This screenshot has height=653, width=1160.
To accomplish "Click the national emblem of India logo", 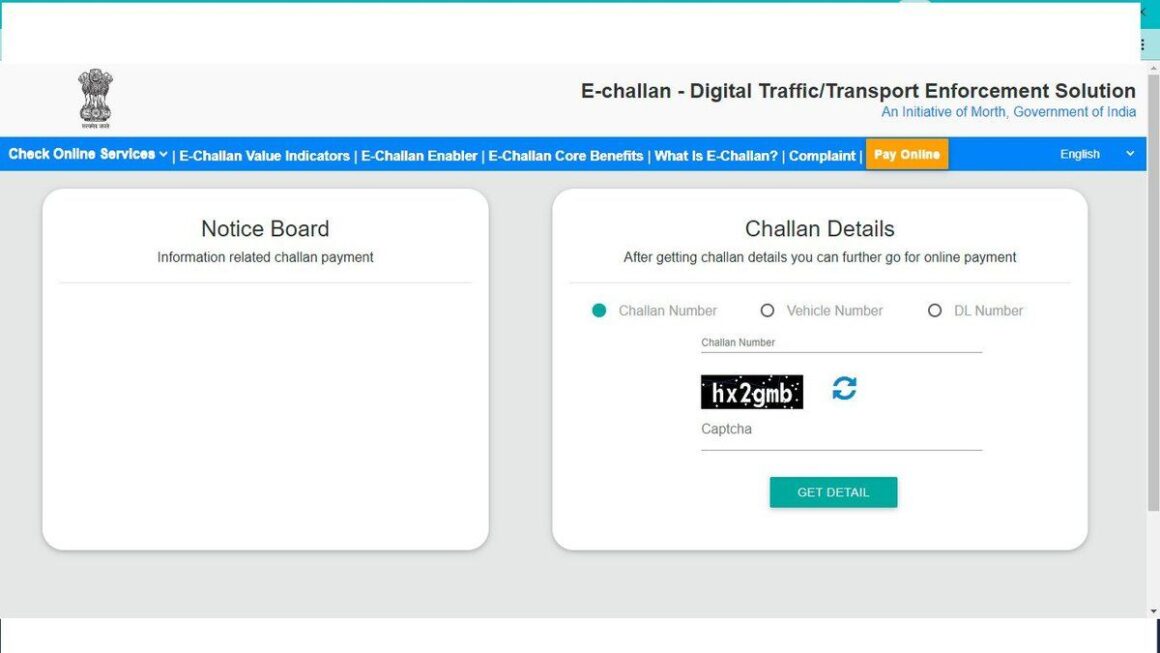I will coord(95,99).
